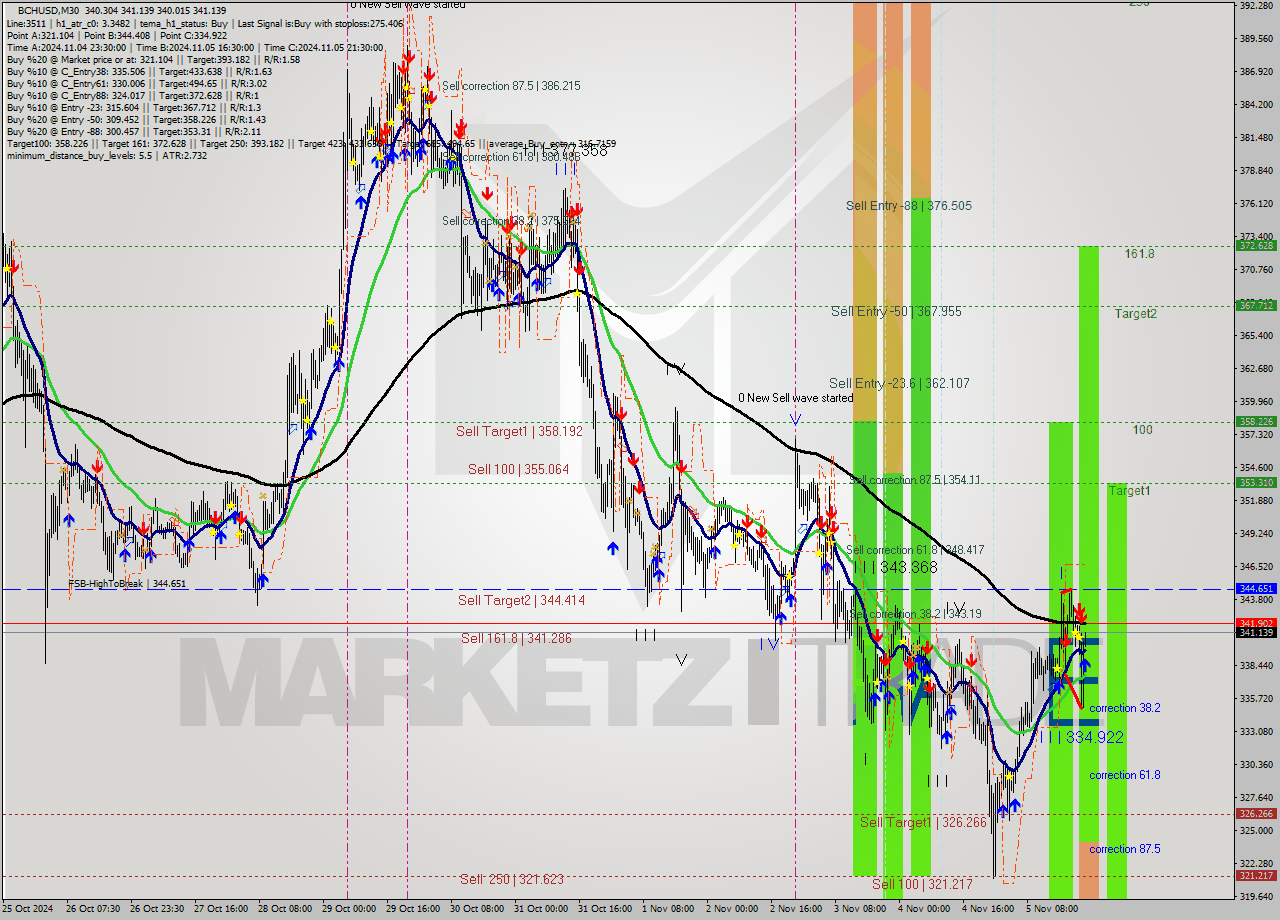Select the '| | | 343.368' wave label
Screen dimensions: 1280x920
pos(894,568)
